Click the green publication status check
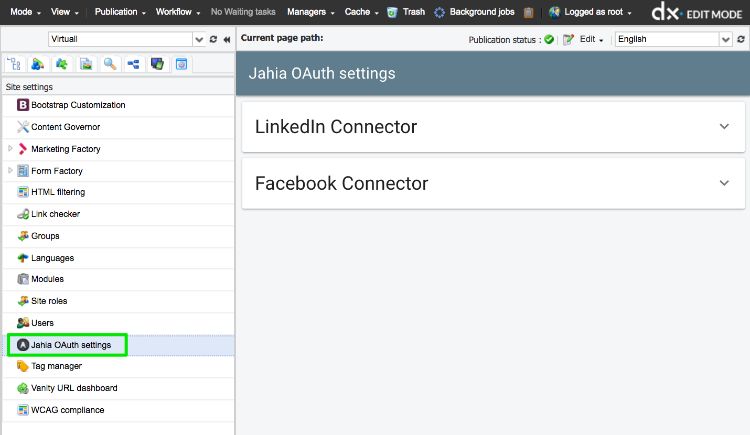This screenshot has width=750, height=435. pos(549,39)
